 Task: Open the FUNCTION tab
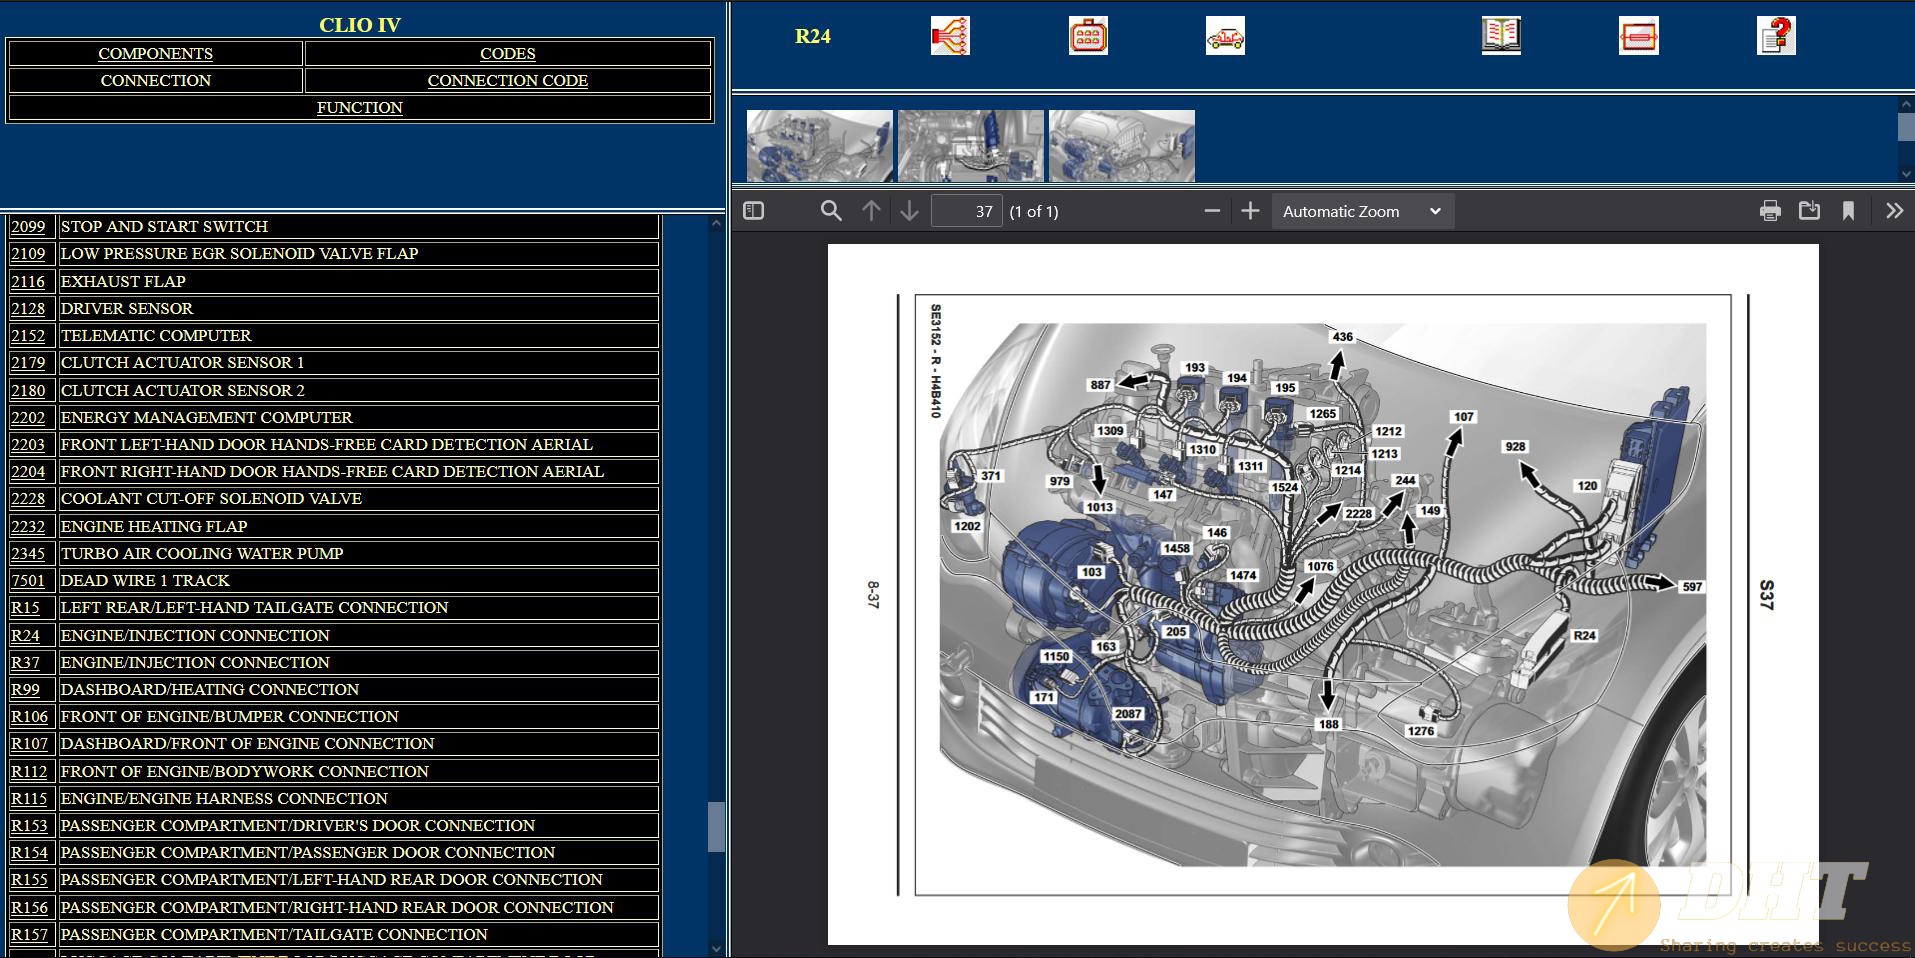click(x=360, y=107)
